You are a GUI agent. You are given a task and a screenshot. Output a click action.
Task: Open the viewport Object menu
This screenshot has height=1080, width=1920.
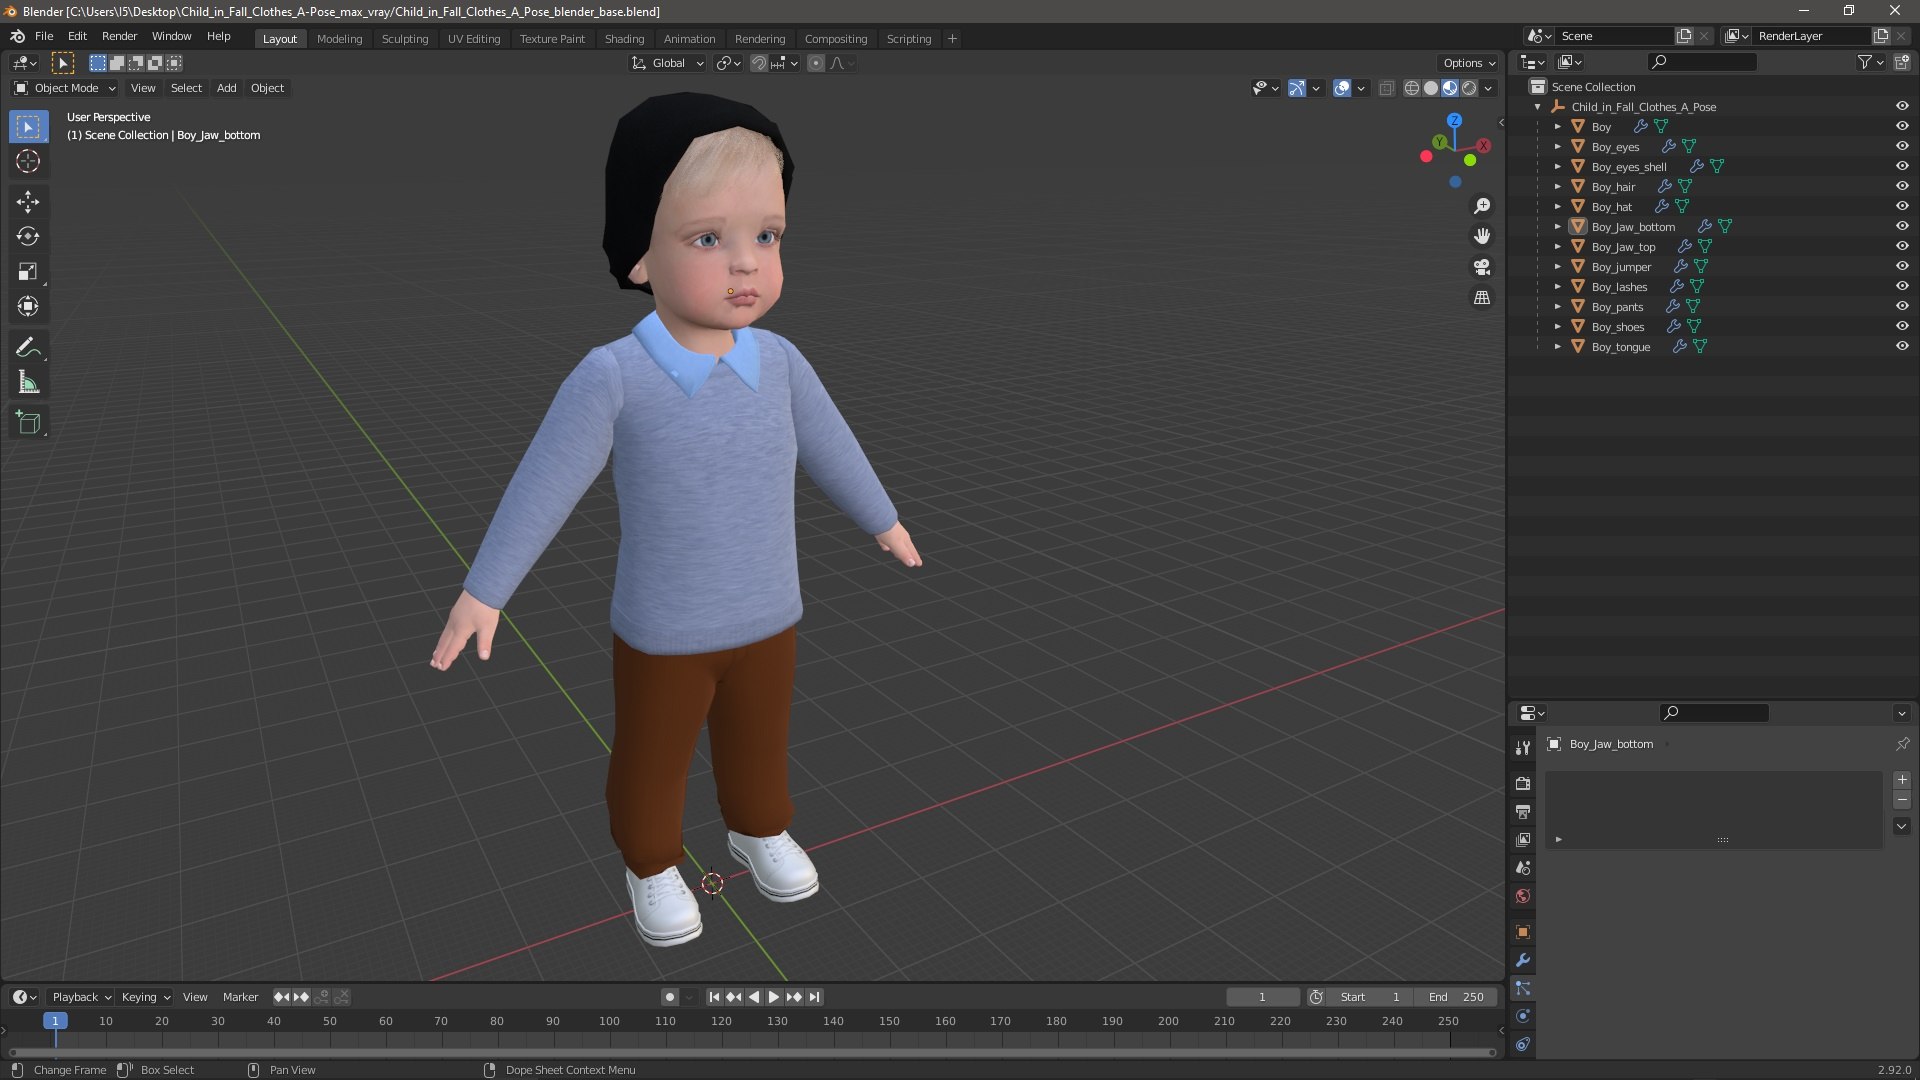click(267, 88)
